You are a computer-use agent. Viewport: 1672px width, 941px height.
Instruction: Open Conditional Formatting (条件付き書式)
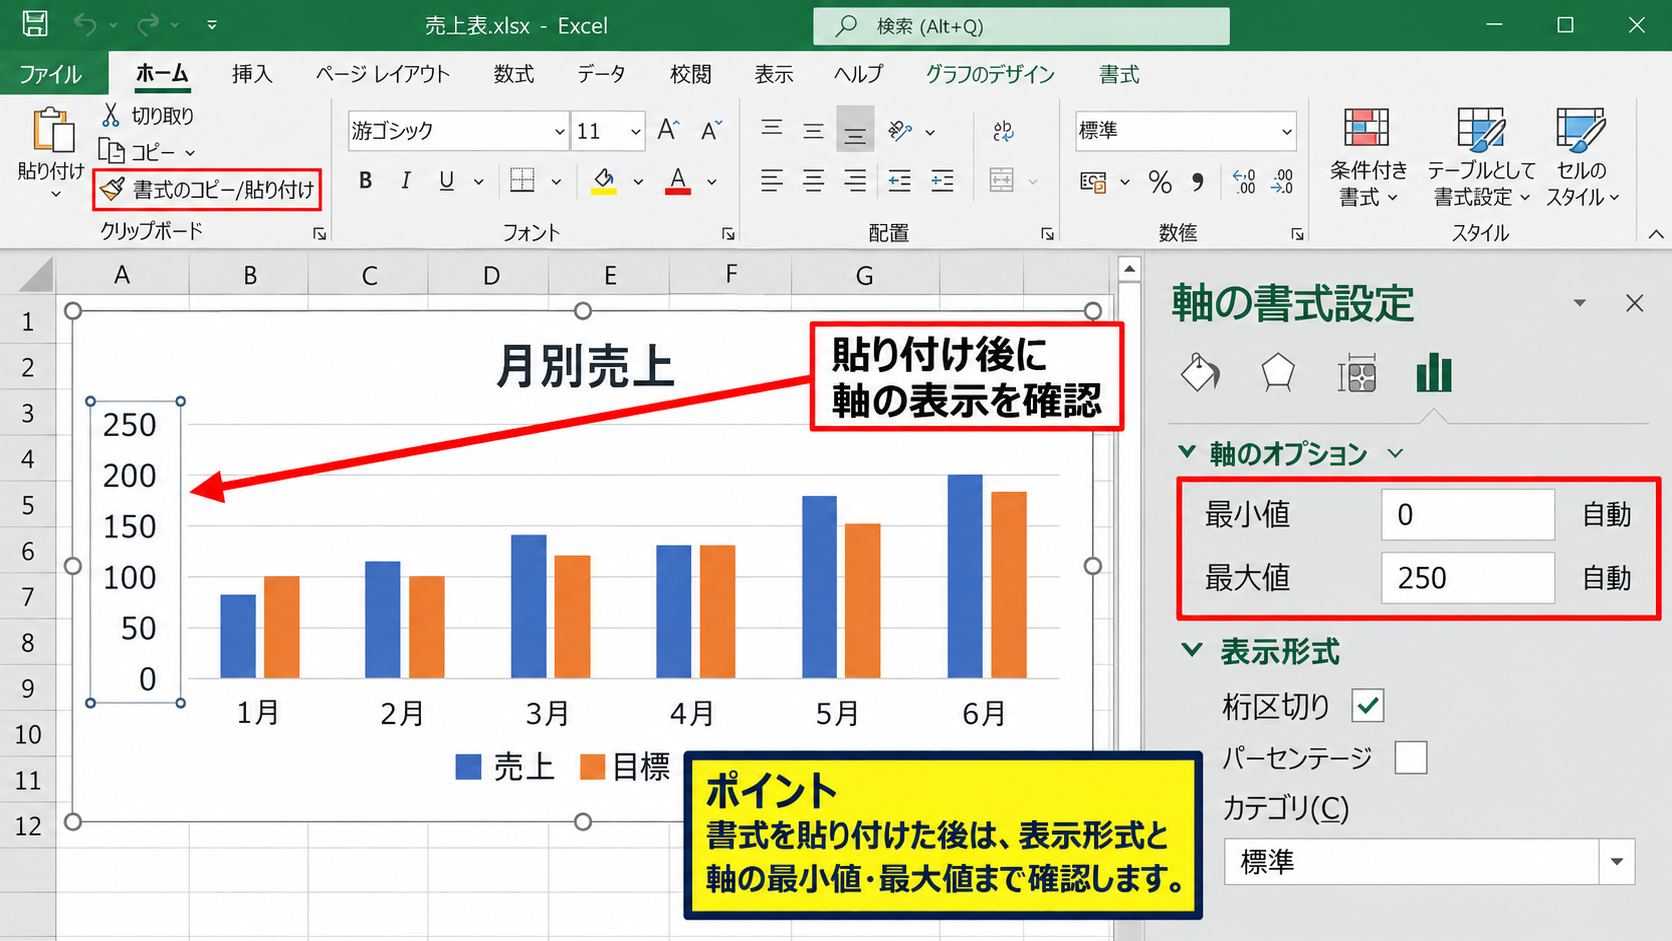coord(1367,157)
